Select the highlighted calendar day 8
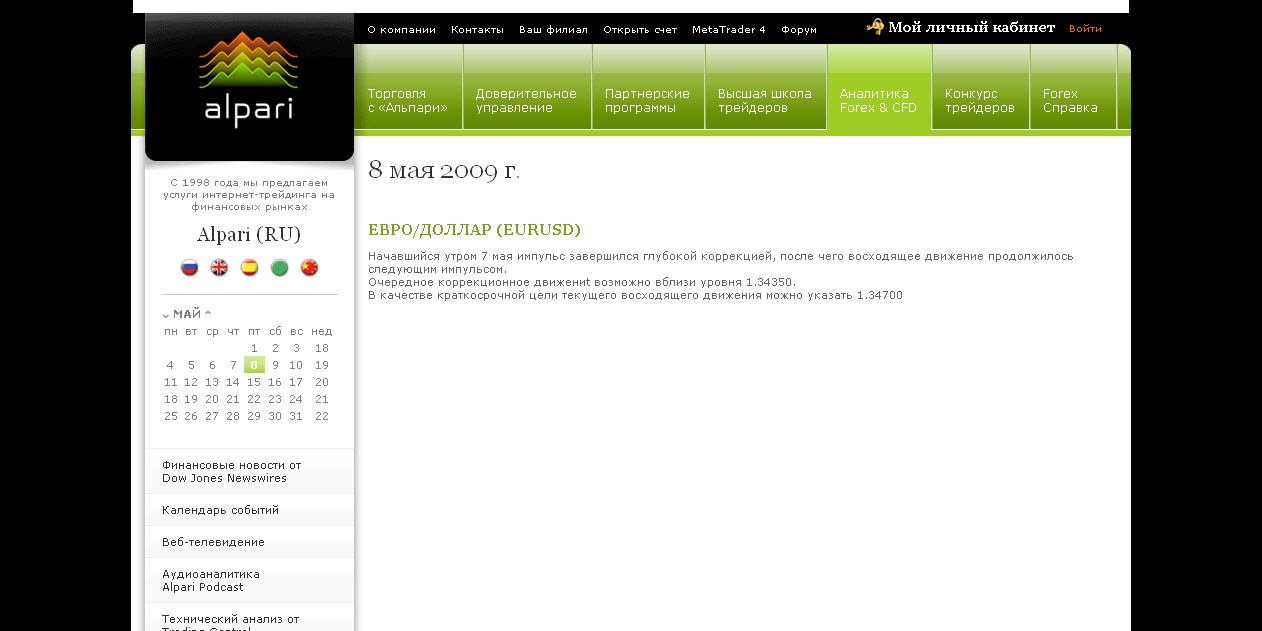Image resolution: width=1262 pixels, height=631 pixels. [254, 365]
